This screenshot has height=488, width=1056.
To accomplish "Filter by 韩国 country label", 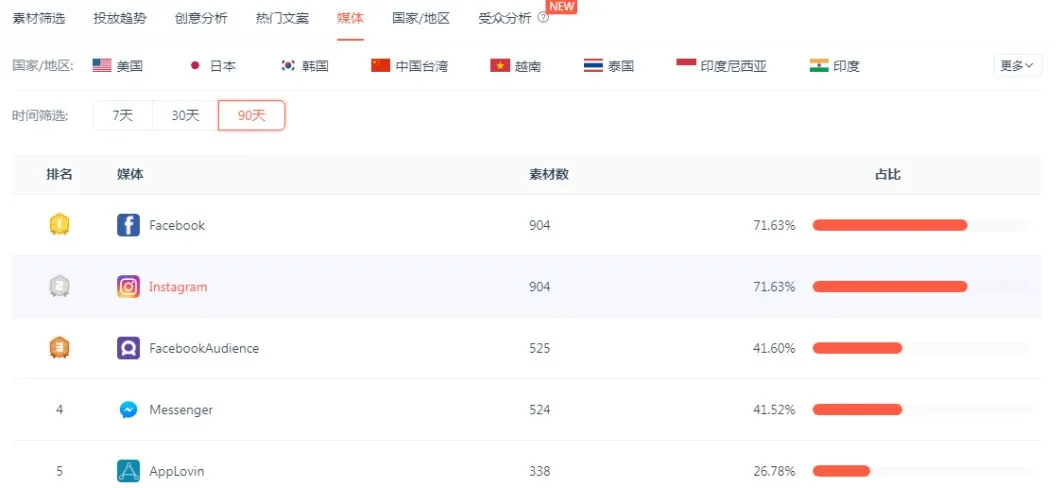I will (315, 66).
